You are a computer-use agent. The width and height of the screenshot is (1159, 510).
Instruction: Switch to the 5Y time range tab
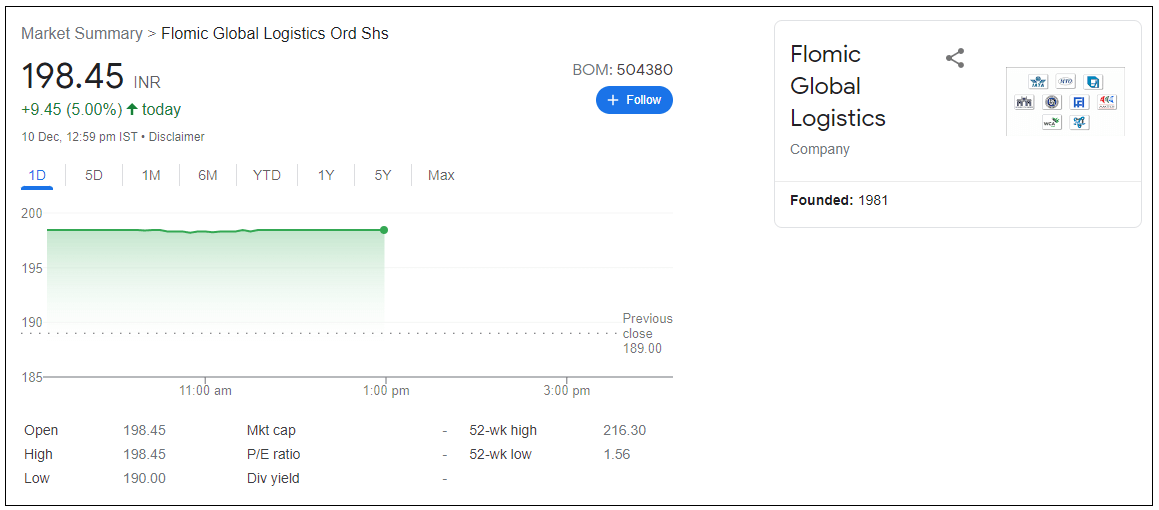(x=383, y=175)
